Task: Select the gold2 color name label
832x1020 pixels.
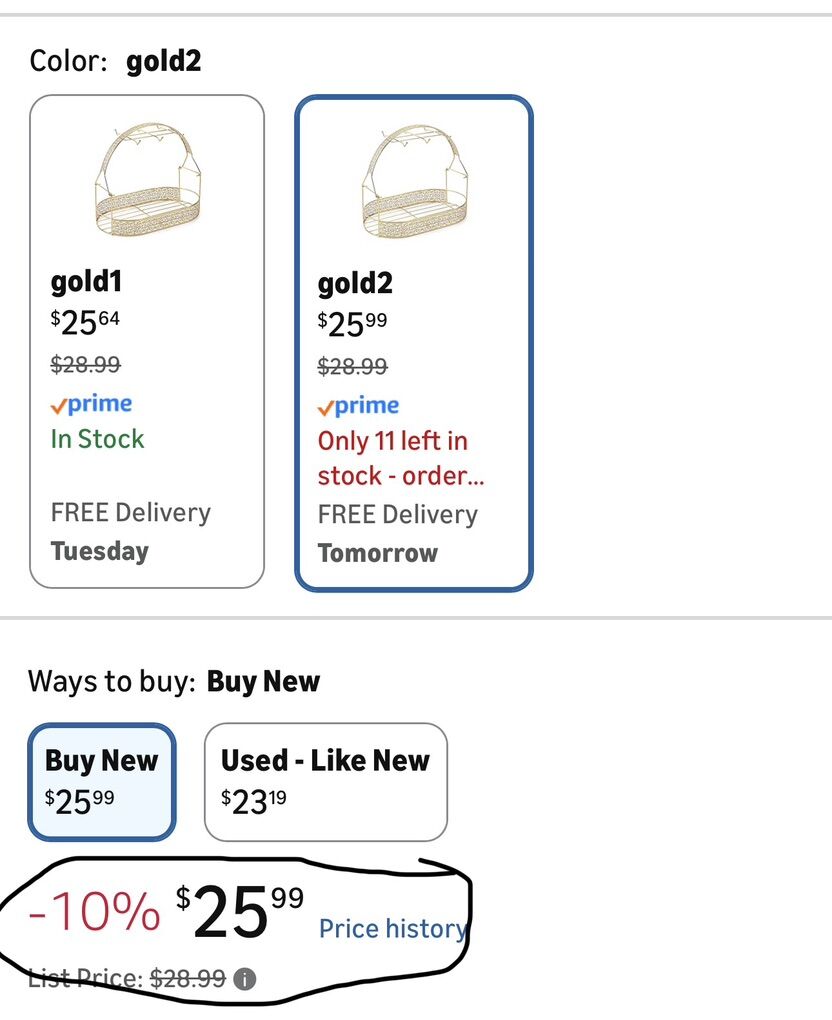Action: tap(355, 283)
